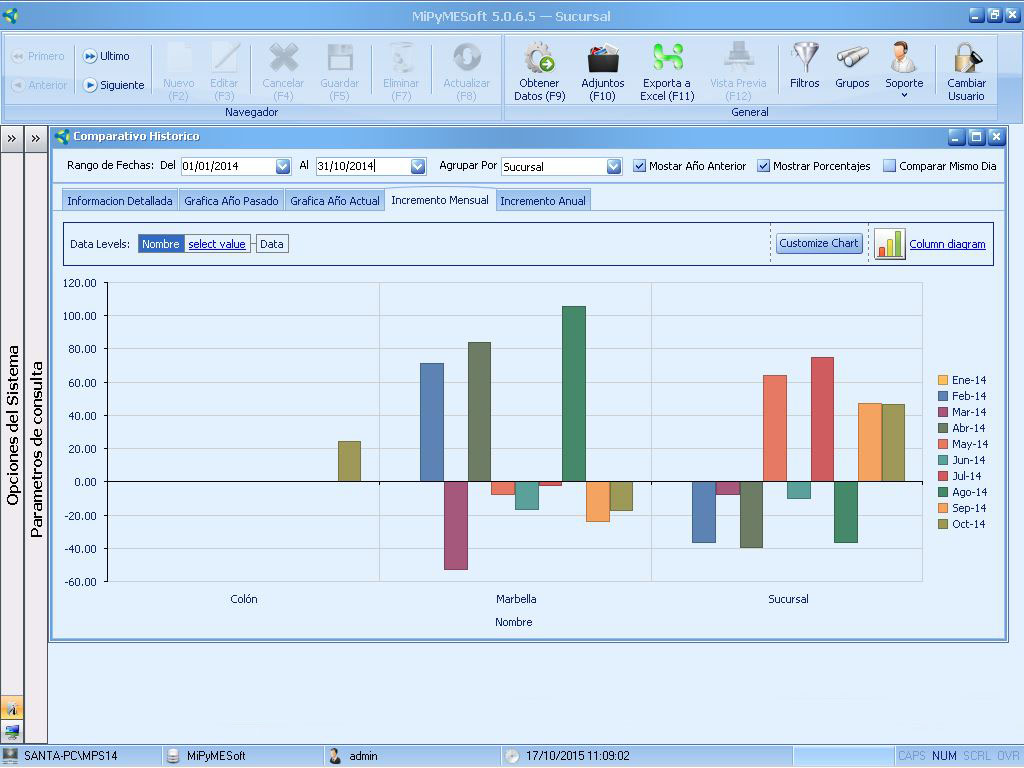Click the "17/10/2015 11:09:02" status bar text

point(578,756)
